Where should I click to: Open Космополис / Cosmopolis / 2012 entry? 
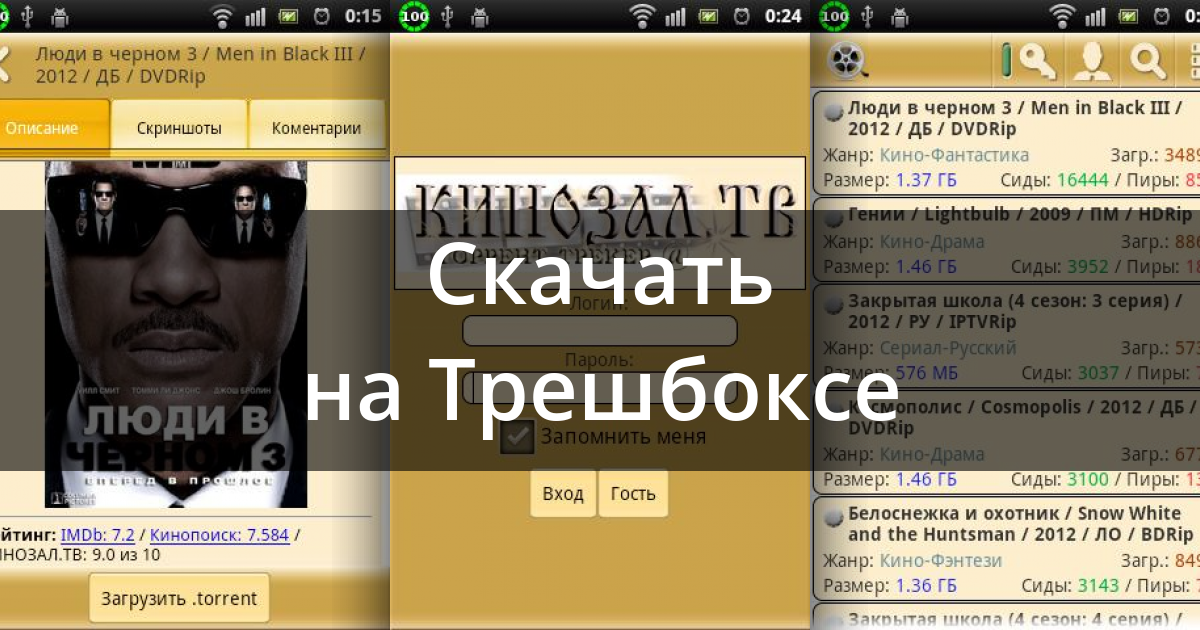point(1006,442)
